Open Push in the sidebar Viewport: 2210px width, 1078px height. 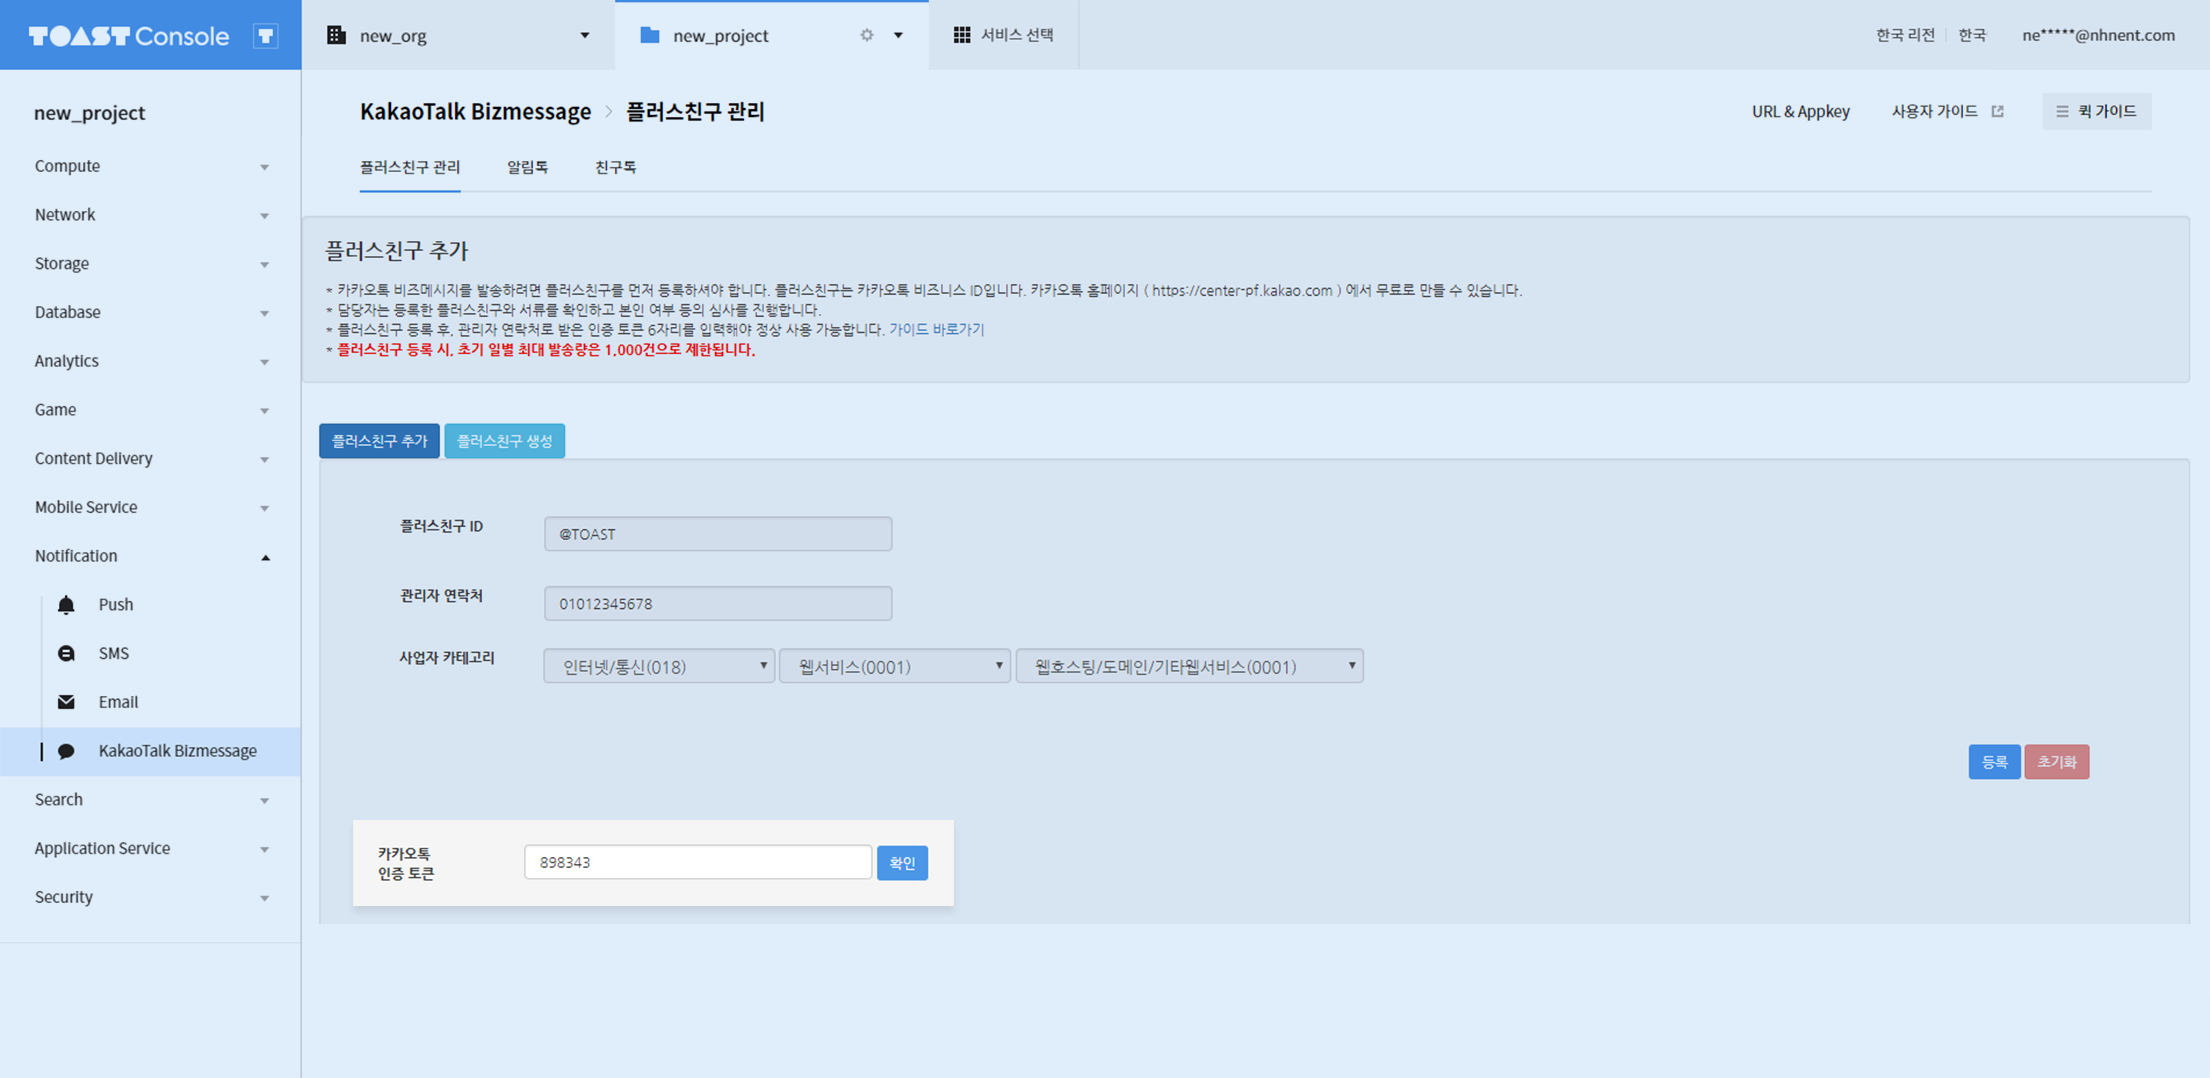pos(116,604)
